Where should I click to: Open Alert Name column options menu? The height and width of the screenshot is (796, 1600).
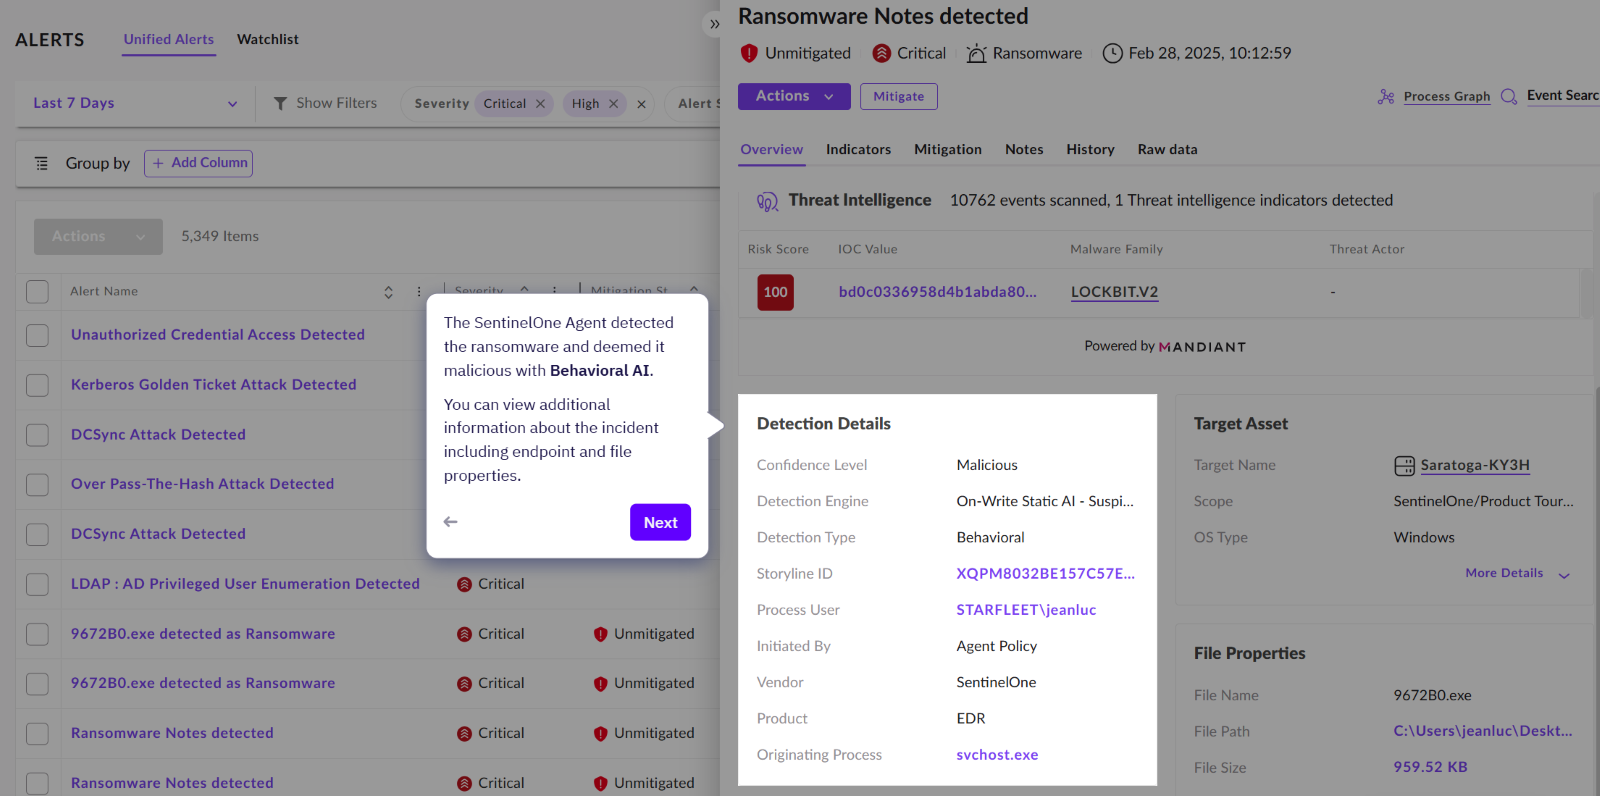tap(419, 292)
